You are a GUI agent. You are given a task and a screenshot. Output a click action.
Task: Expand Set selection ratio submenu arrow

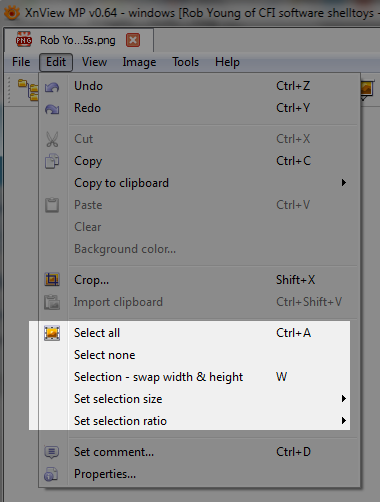coord(344,421)
